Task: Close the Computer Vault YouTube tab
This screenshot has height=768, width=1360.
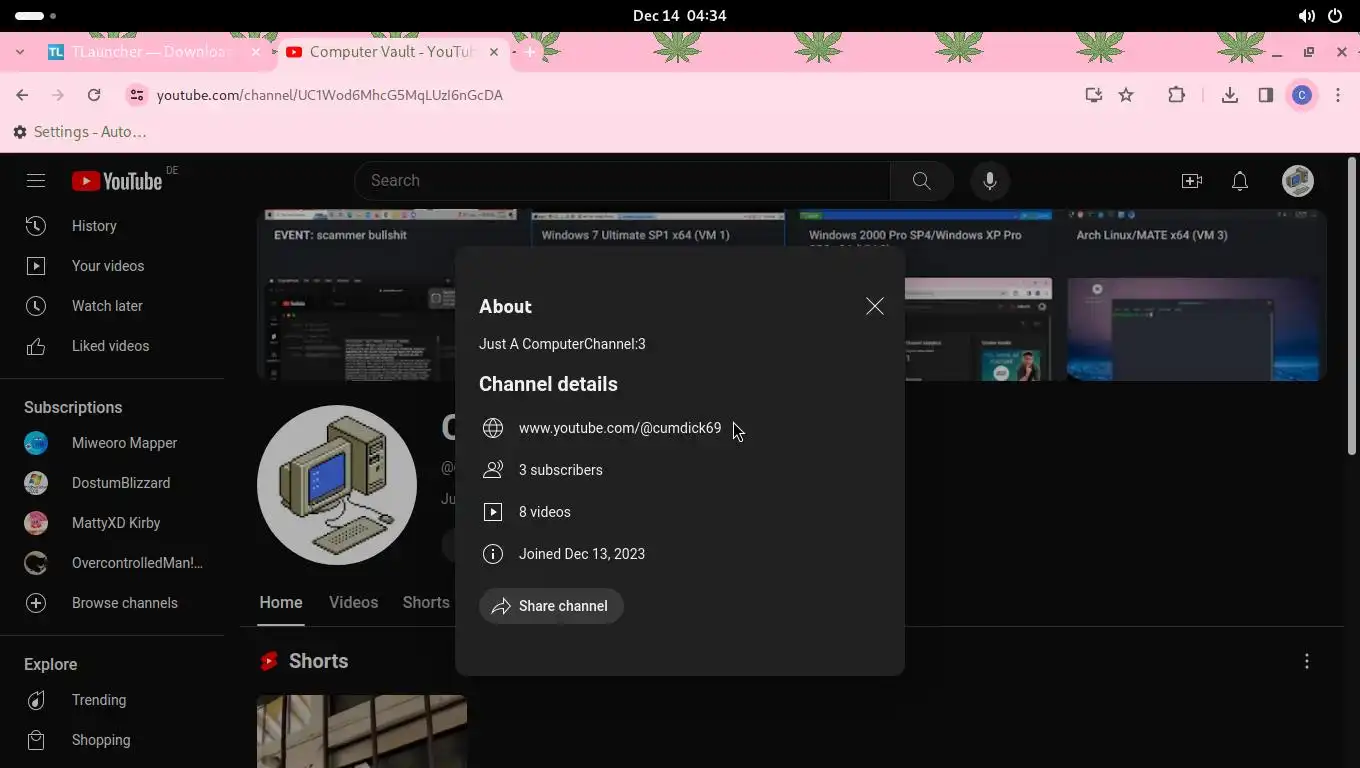Action: [x=494, y=52]
